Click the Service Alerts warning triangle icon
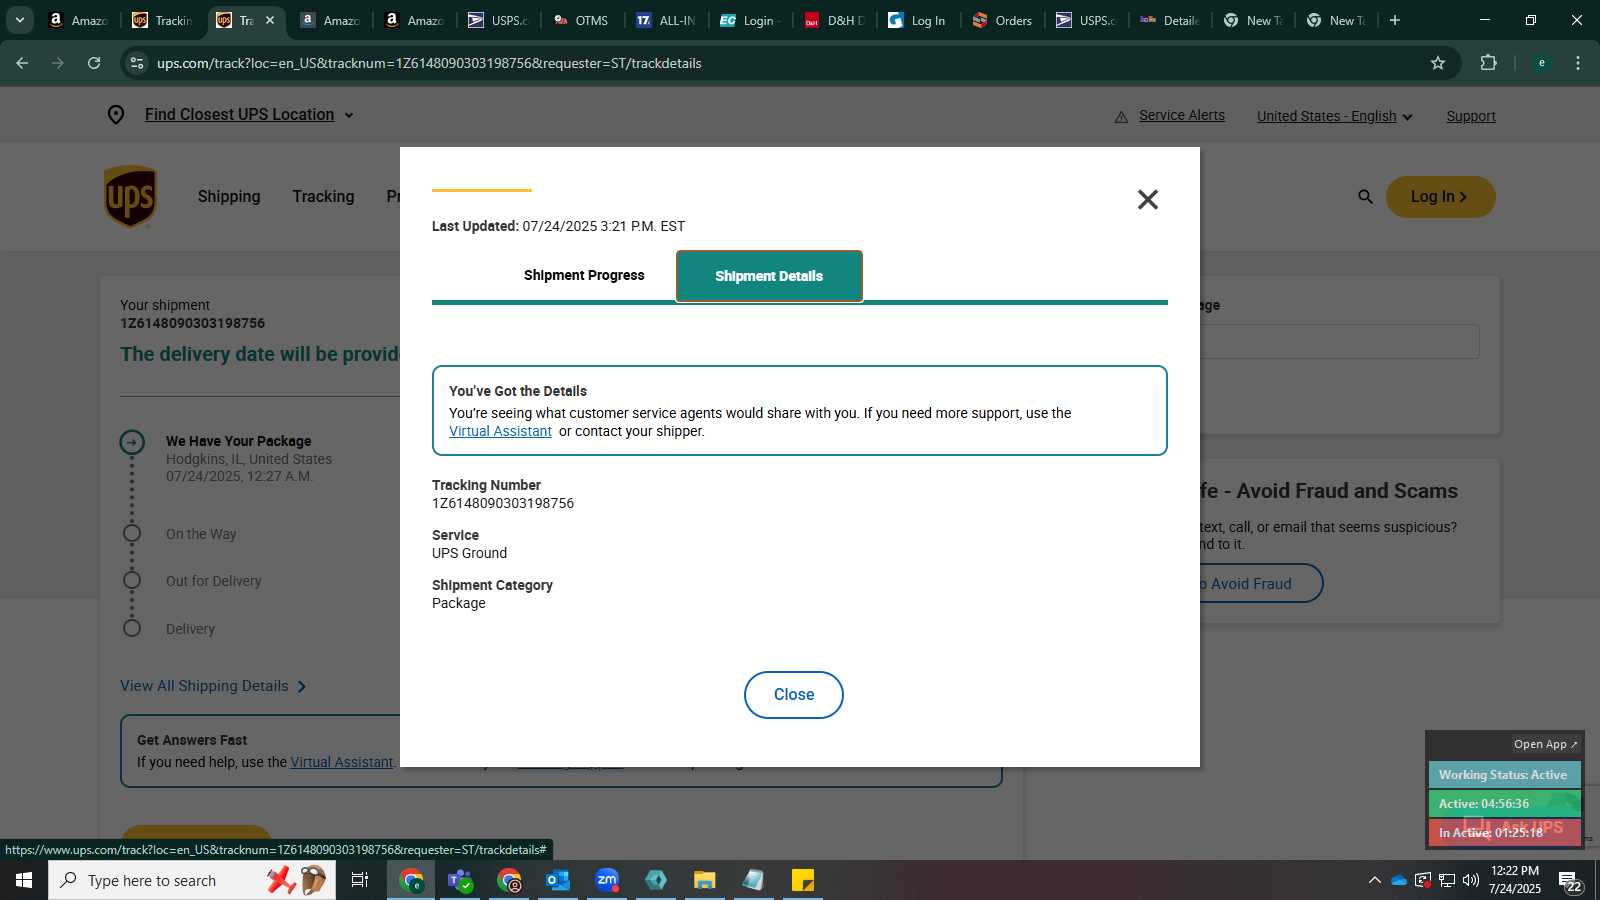The width and height of the screenshot is (1600, 900). click(1121, 117)
